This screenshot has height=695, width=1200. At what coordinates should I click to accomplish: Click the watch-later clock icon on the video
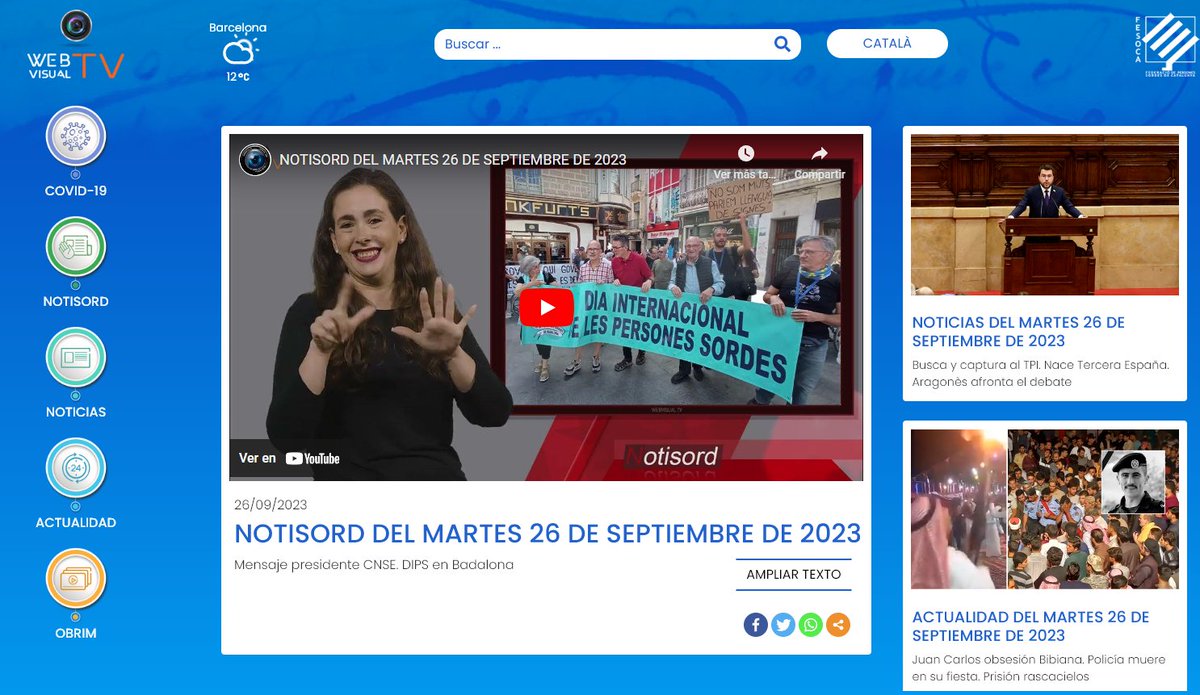point(747,155)
